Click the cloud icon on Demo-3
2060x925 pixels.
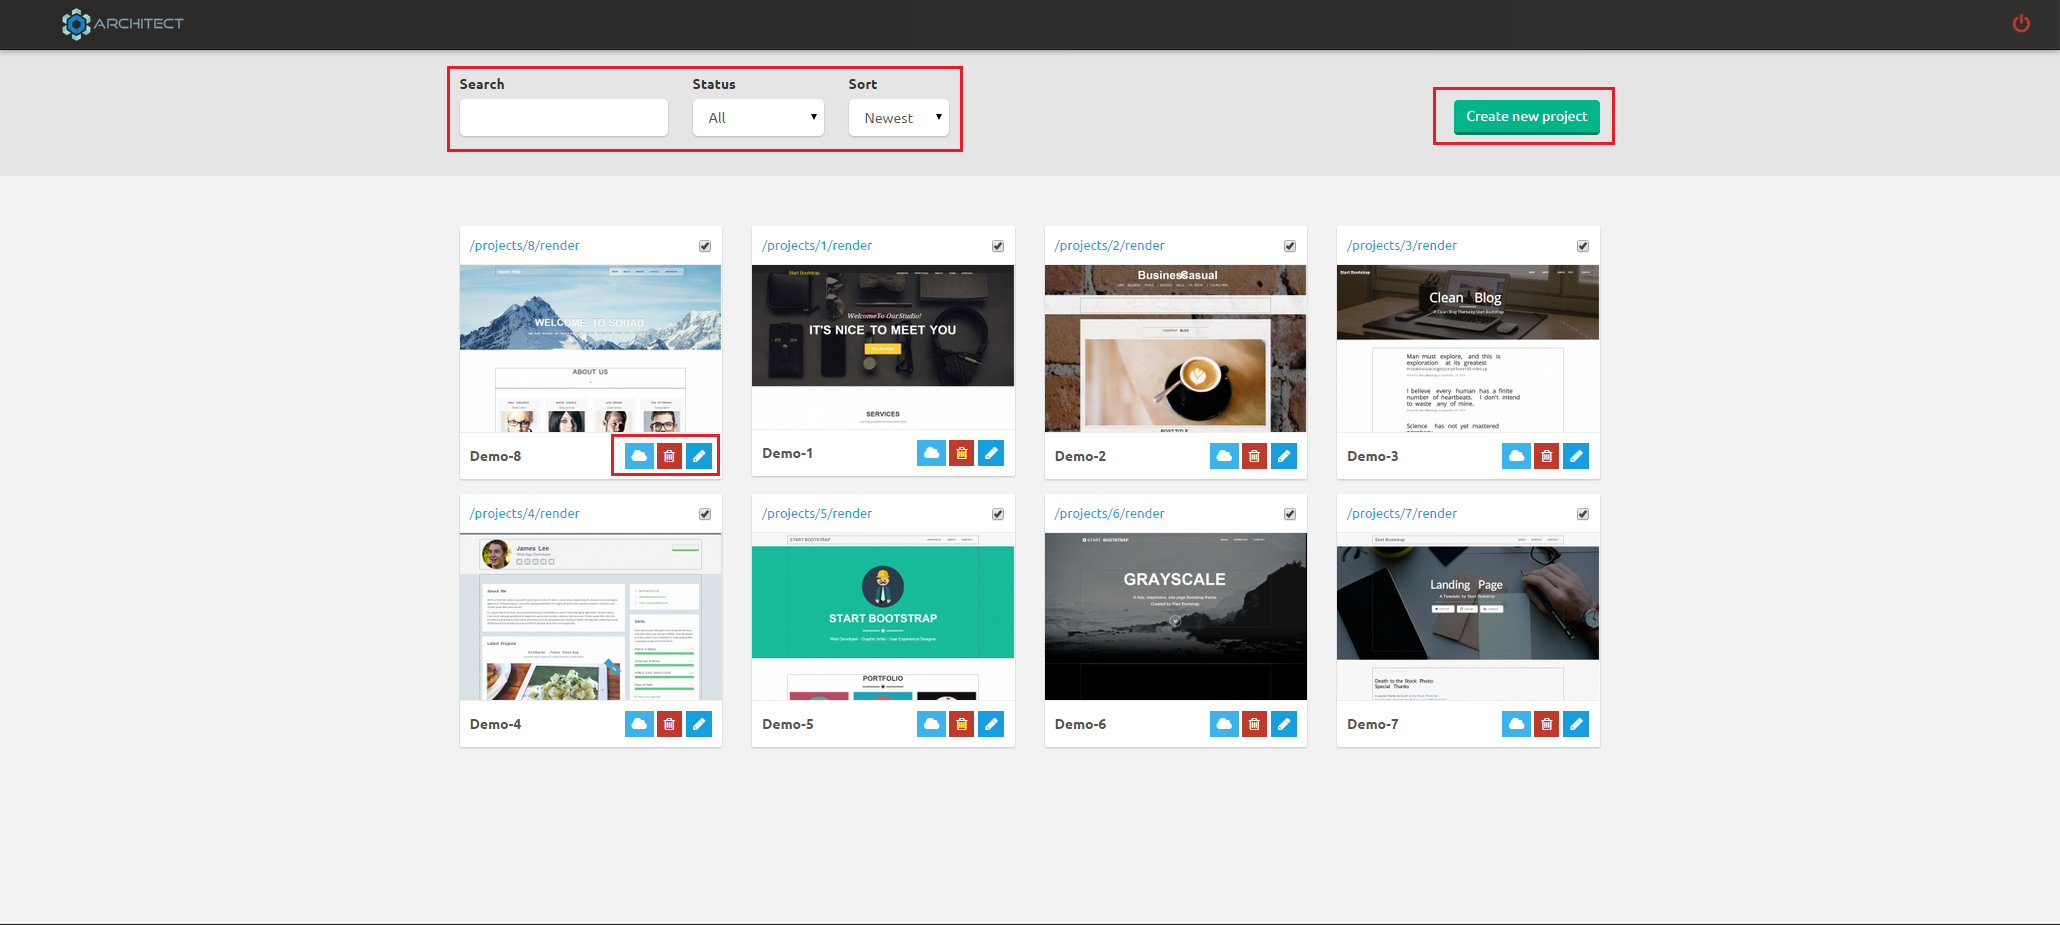(x=1516, y=456)
